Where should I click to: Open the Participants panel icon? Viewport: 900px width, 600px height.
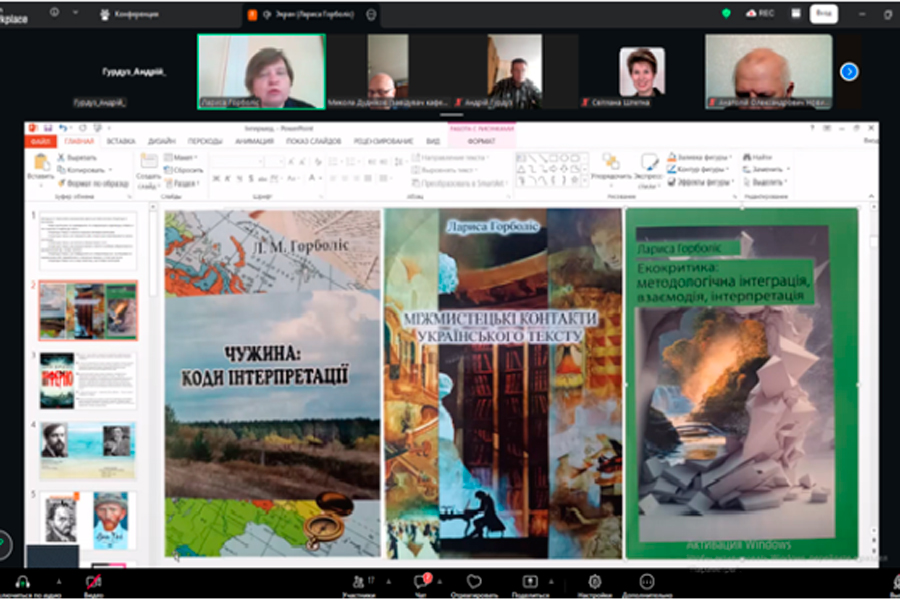click(x=358, y=582)
